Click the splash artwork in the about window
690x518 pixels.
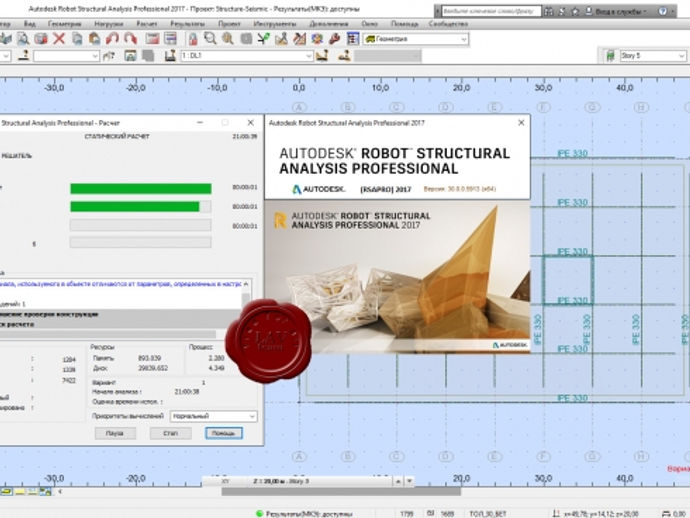(x=397, y=277)
